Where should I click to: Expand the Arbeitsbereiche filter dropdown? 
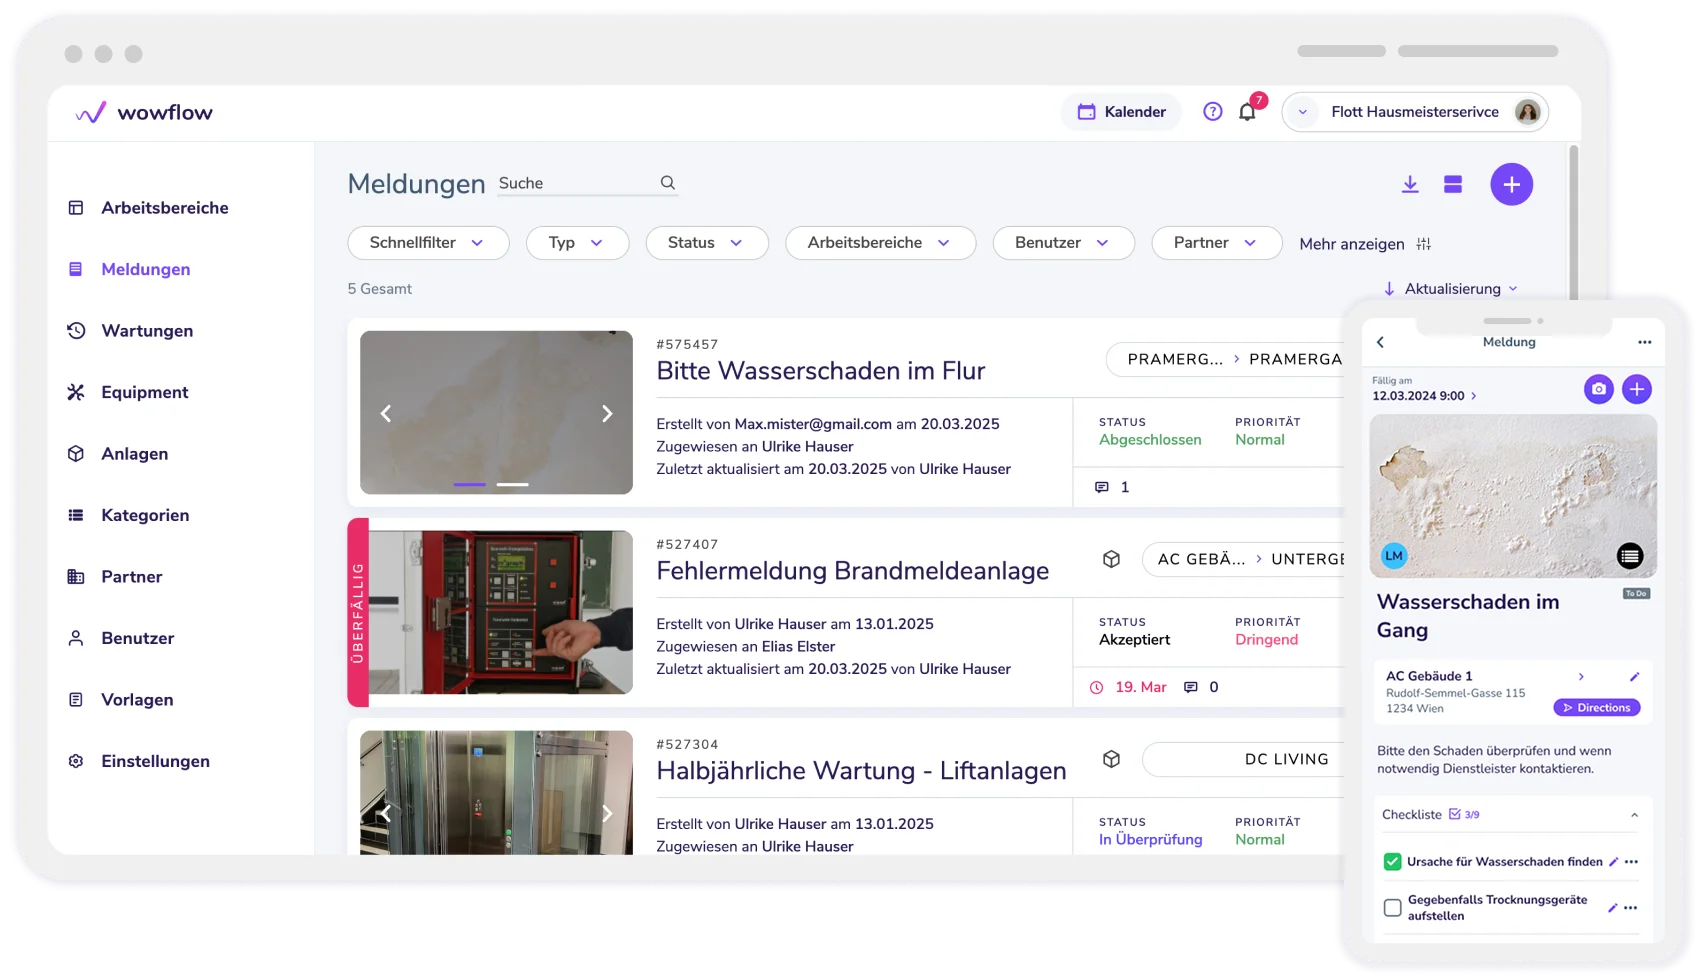click(880, 243)
